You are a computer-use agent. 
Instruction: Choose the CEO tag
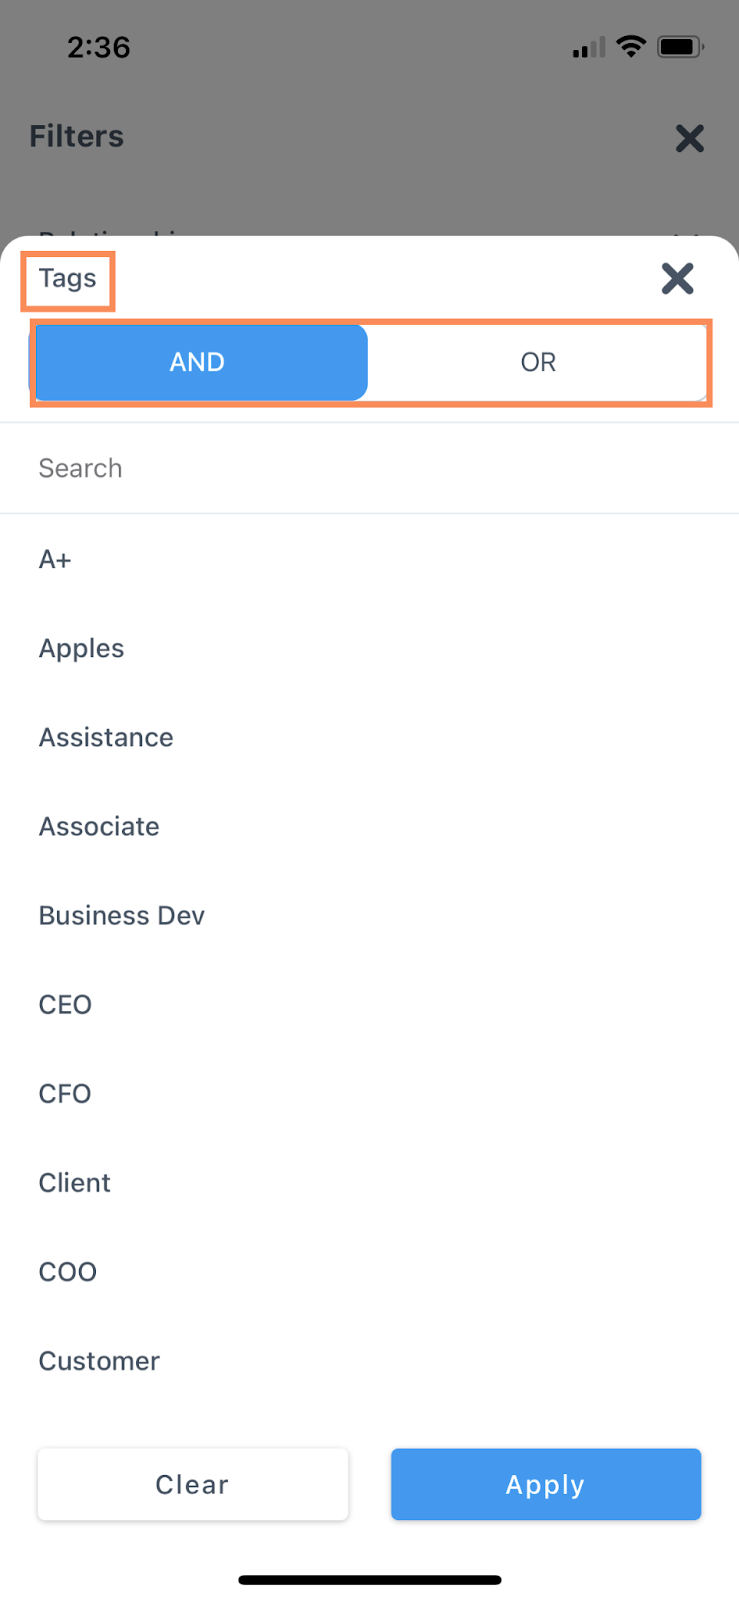[x=65, y=1004]
